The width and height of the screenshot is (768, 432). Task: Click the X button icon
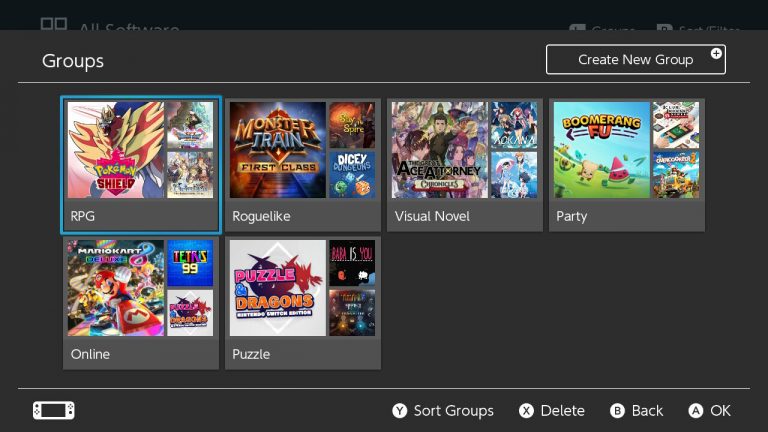point(527,410)
